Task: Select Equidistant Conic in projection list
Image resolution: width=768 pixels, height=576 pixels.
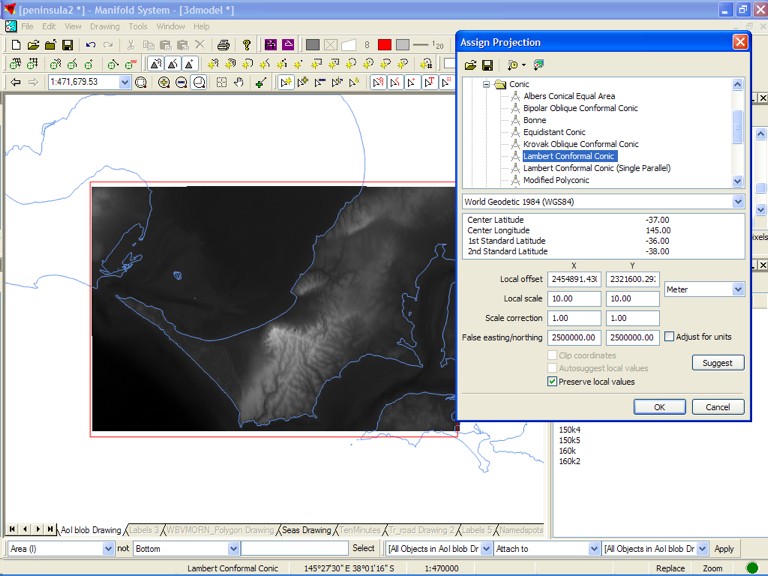Action: [554, 132]
